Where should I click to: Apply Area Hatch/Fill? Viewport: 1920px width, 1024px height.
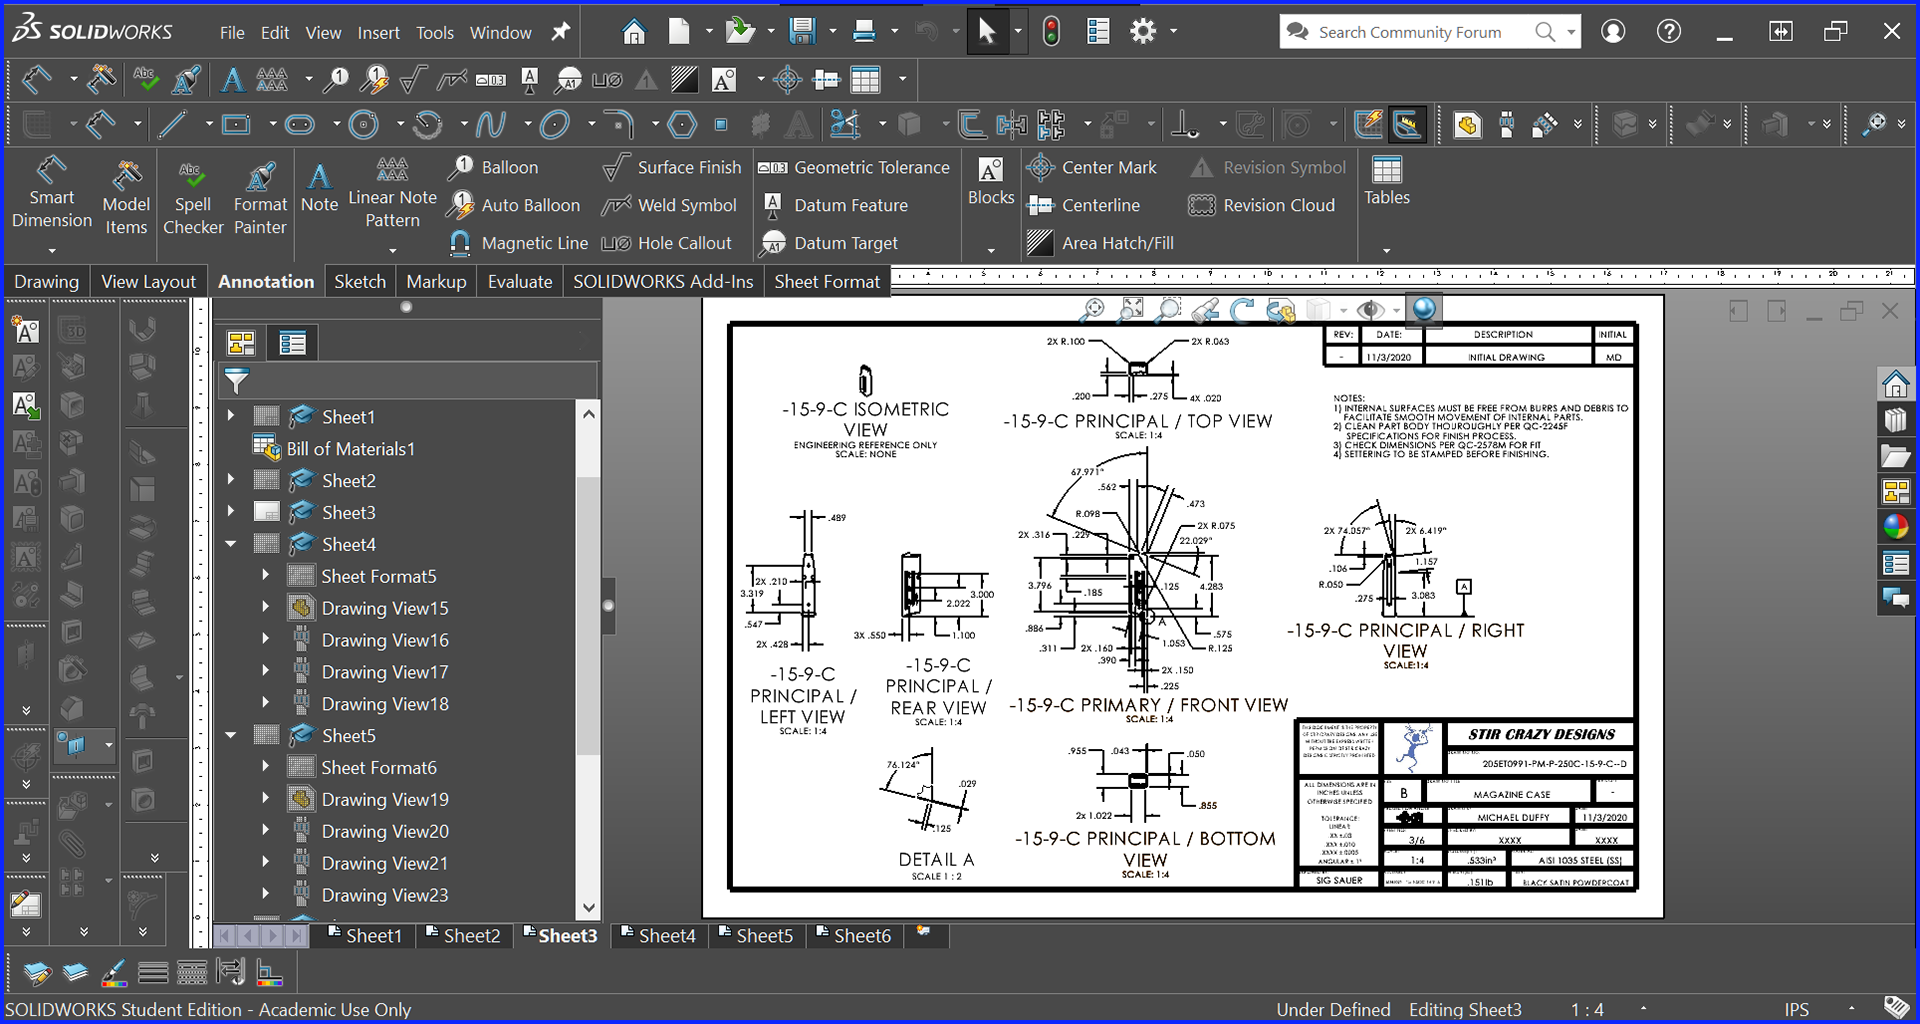point(1101,243)
